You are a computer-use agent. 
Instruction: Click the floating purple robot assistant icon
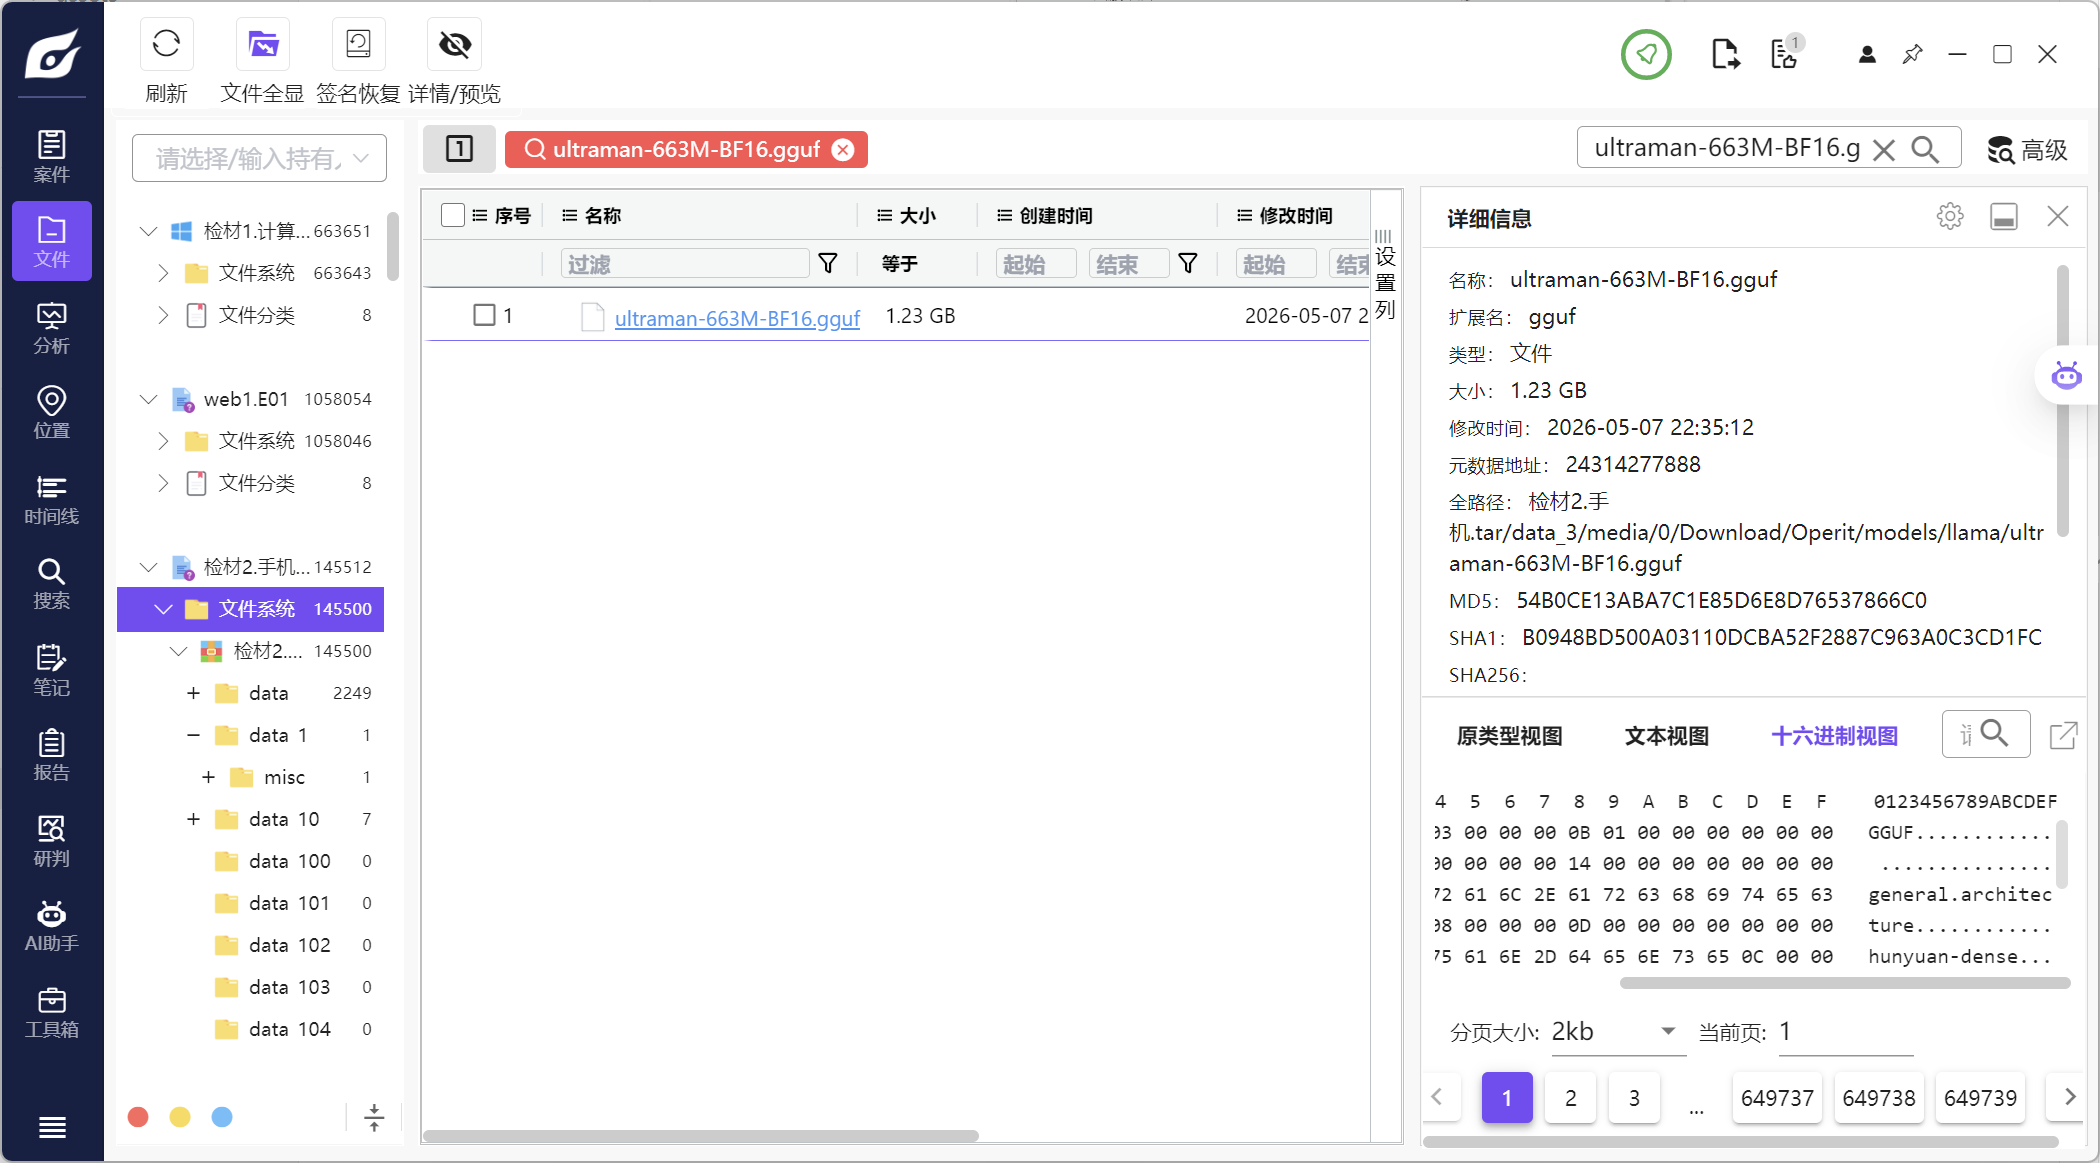(x=2066, y=376)
